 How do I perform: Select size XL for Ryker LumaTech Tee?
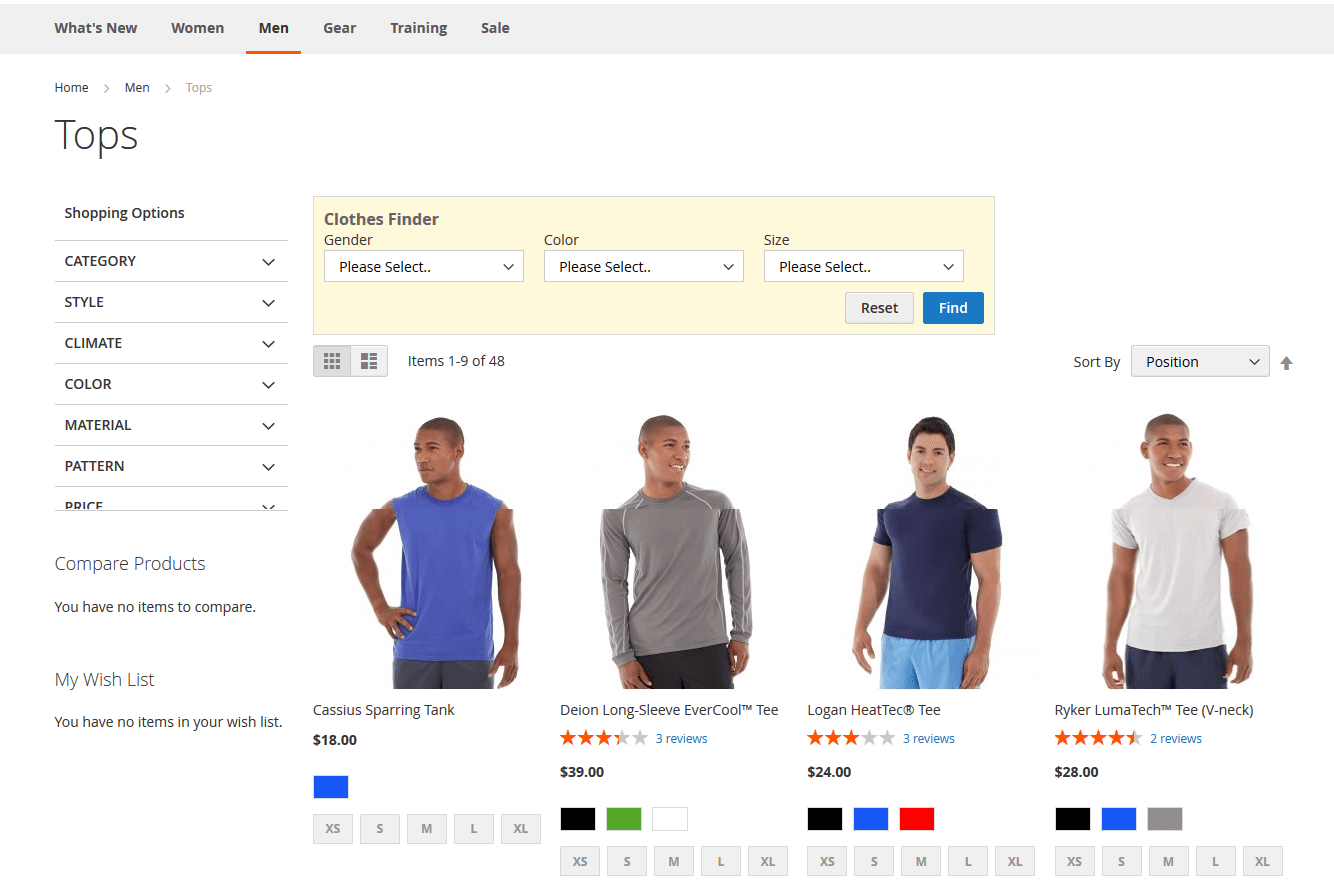[1262, 861]
